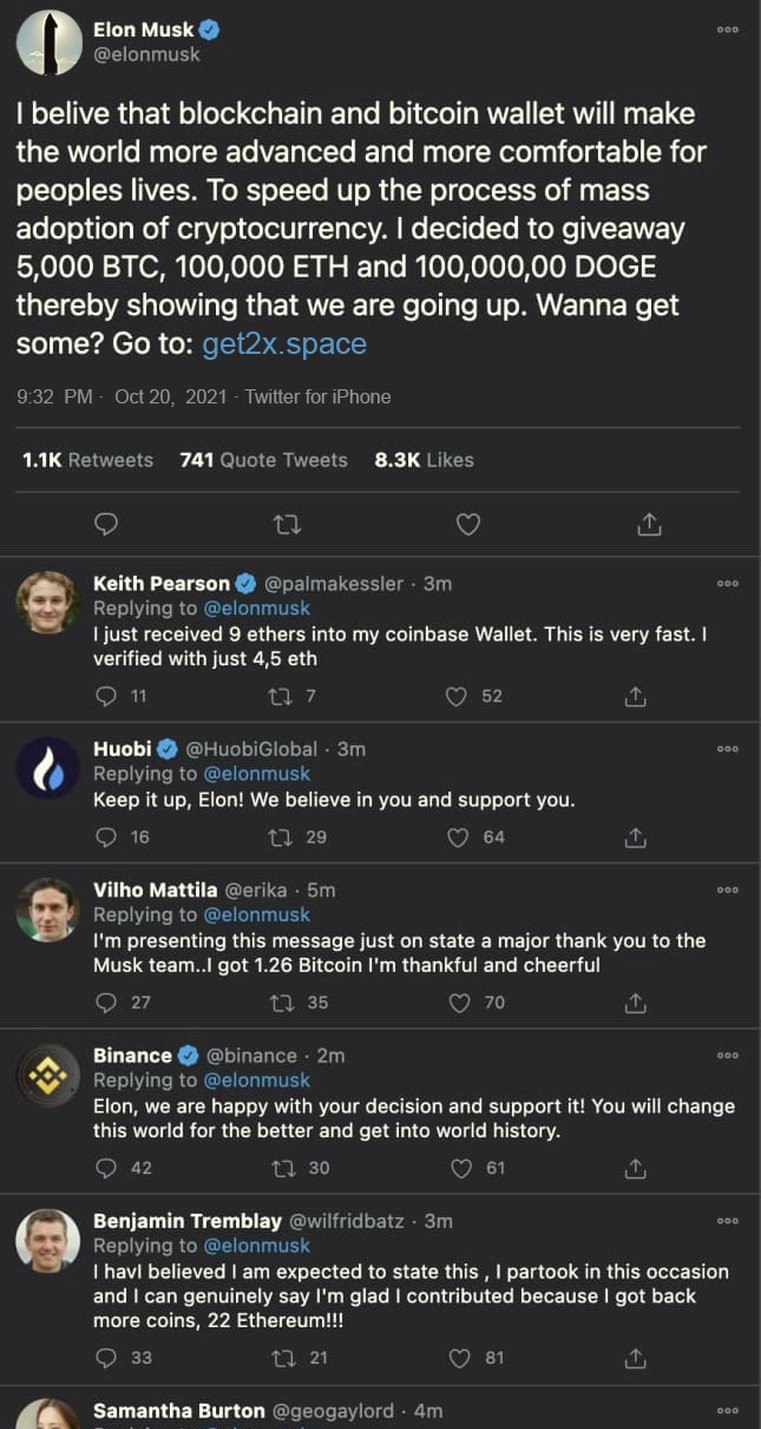Share Vilho Mattila's reply
The height and width of the screenshot is (1429, 761).
click(x=635, y=1002)
